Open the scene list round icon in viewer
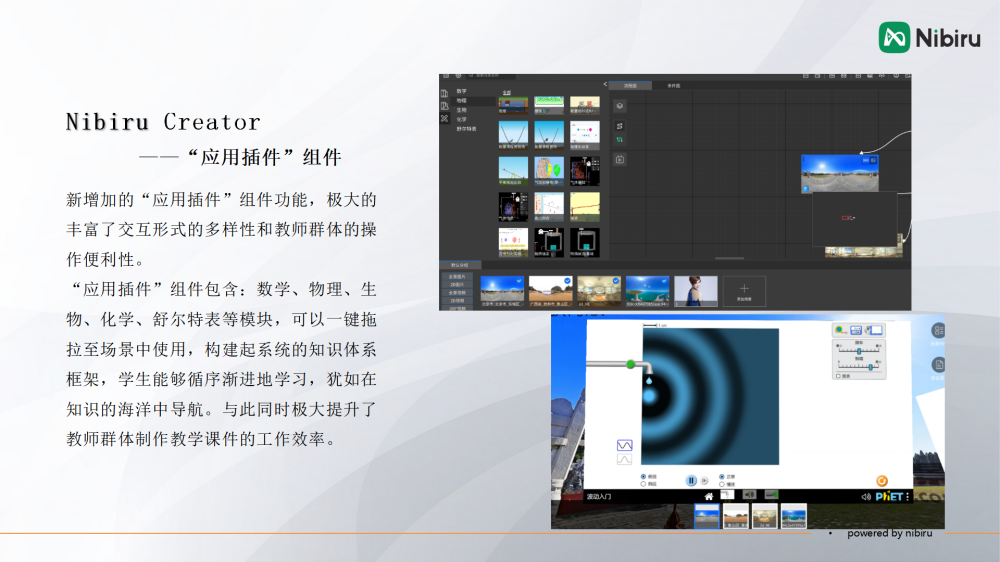Viewport: 1000px width, 562px height. click(x=938, y=330)
